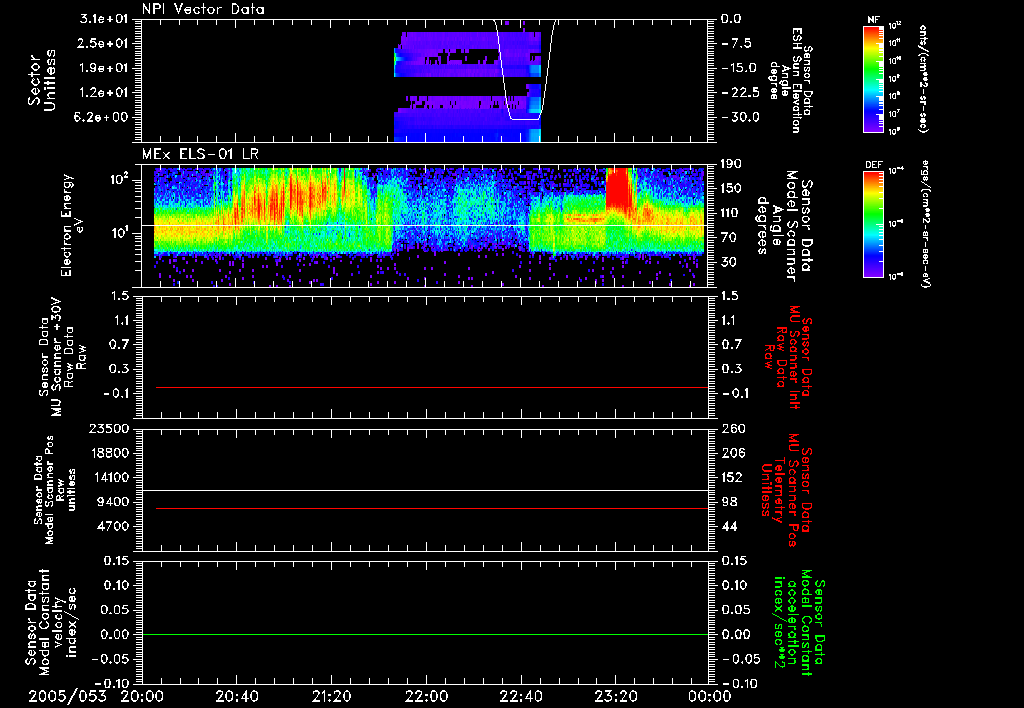Select the 'NPI Vector Data' panel title
1024x708 pixels.
203,9
